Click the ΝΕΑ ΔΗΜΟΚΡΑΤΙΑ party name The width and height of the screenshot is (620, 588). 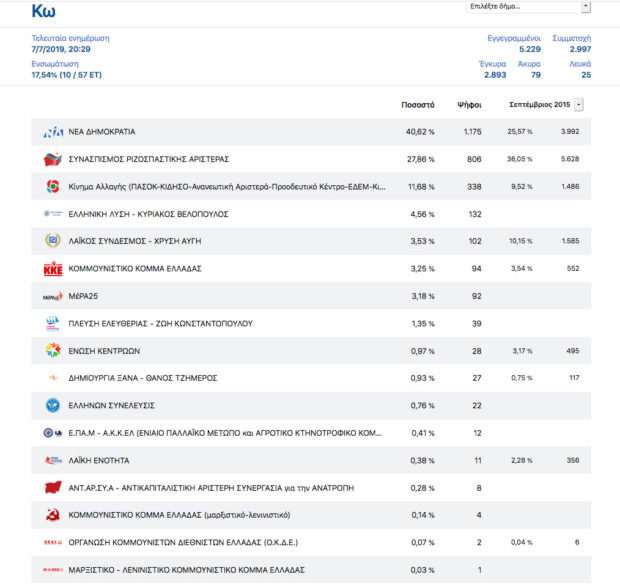[x=102, y=132]
